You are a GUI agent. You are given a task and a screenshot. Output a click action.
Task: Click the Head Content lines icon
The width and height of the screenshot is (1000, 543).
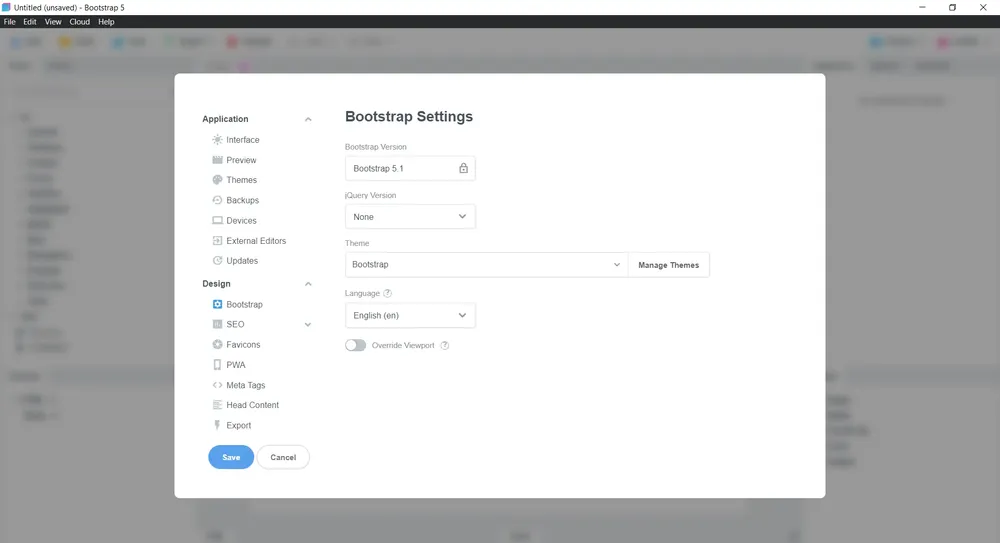[x=217, y=405]
